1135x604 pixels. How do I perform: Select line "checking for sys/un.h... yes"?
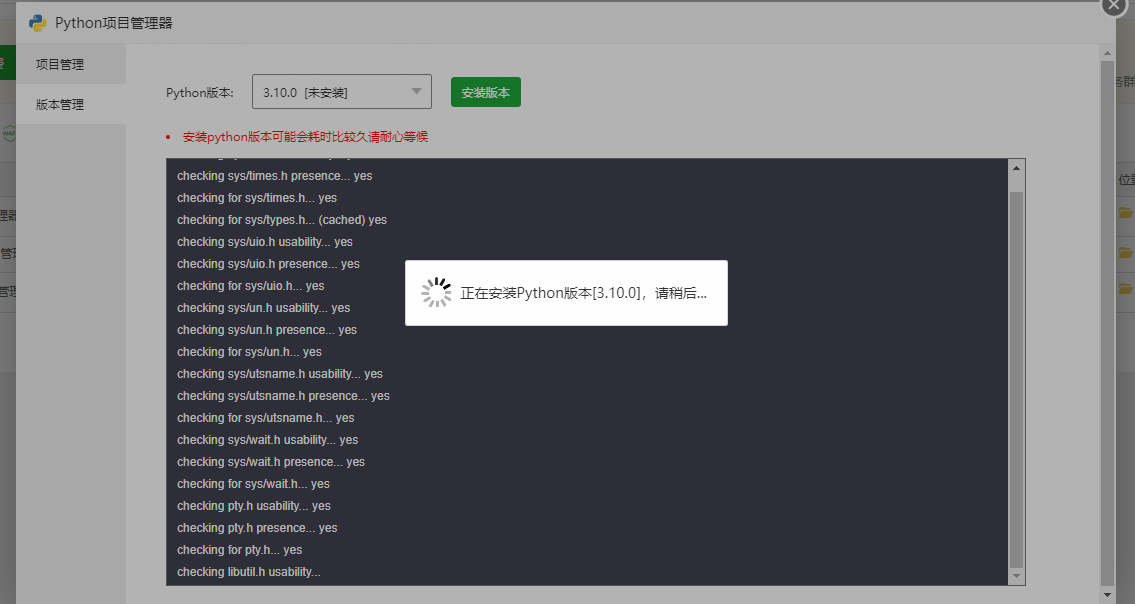tap(250, 352)
